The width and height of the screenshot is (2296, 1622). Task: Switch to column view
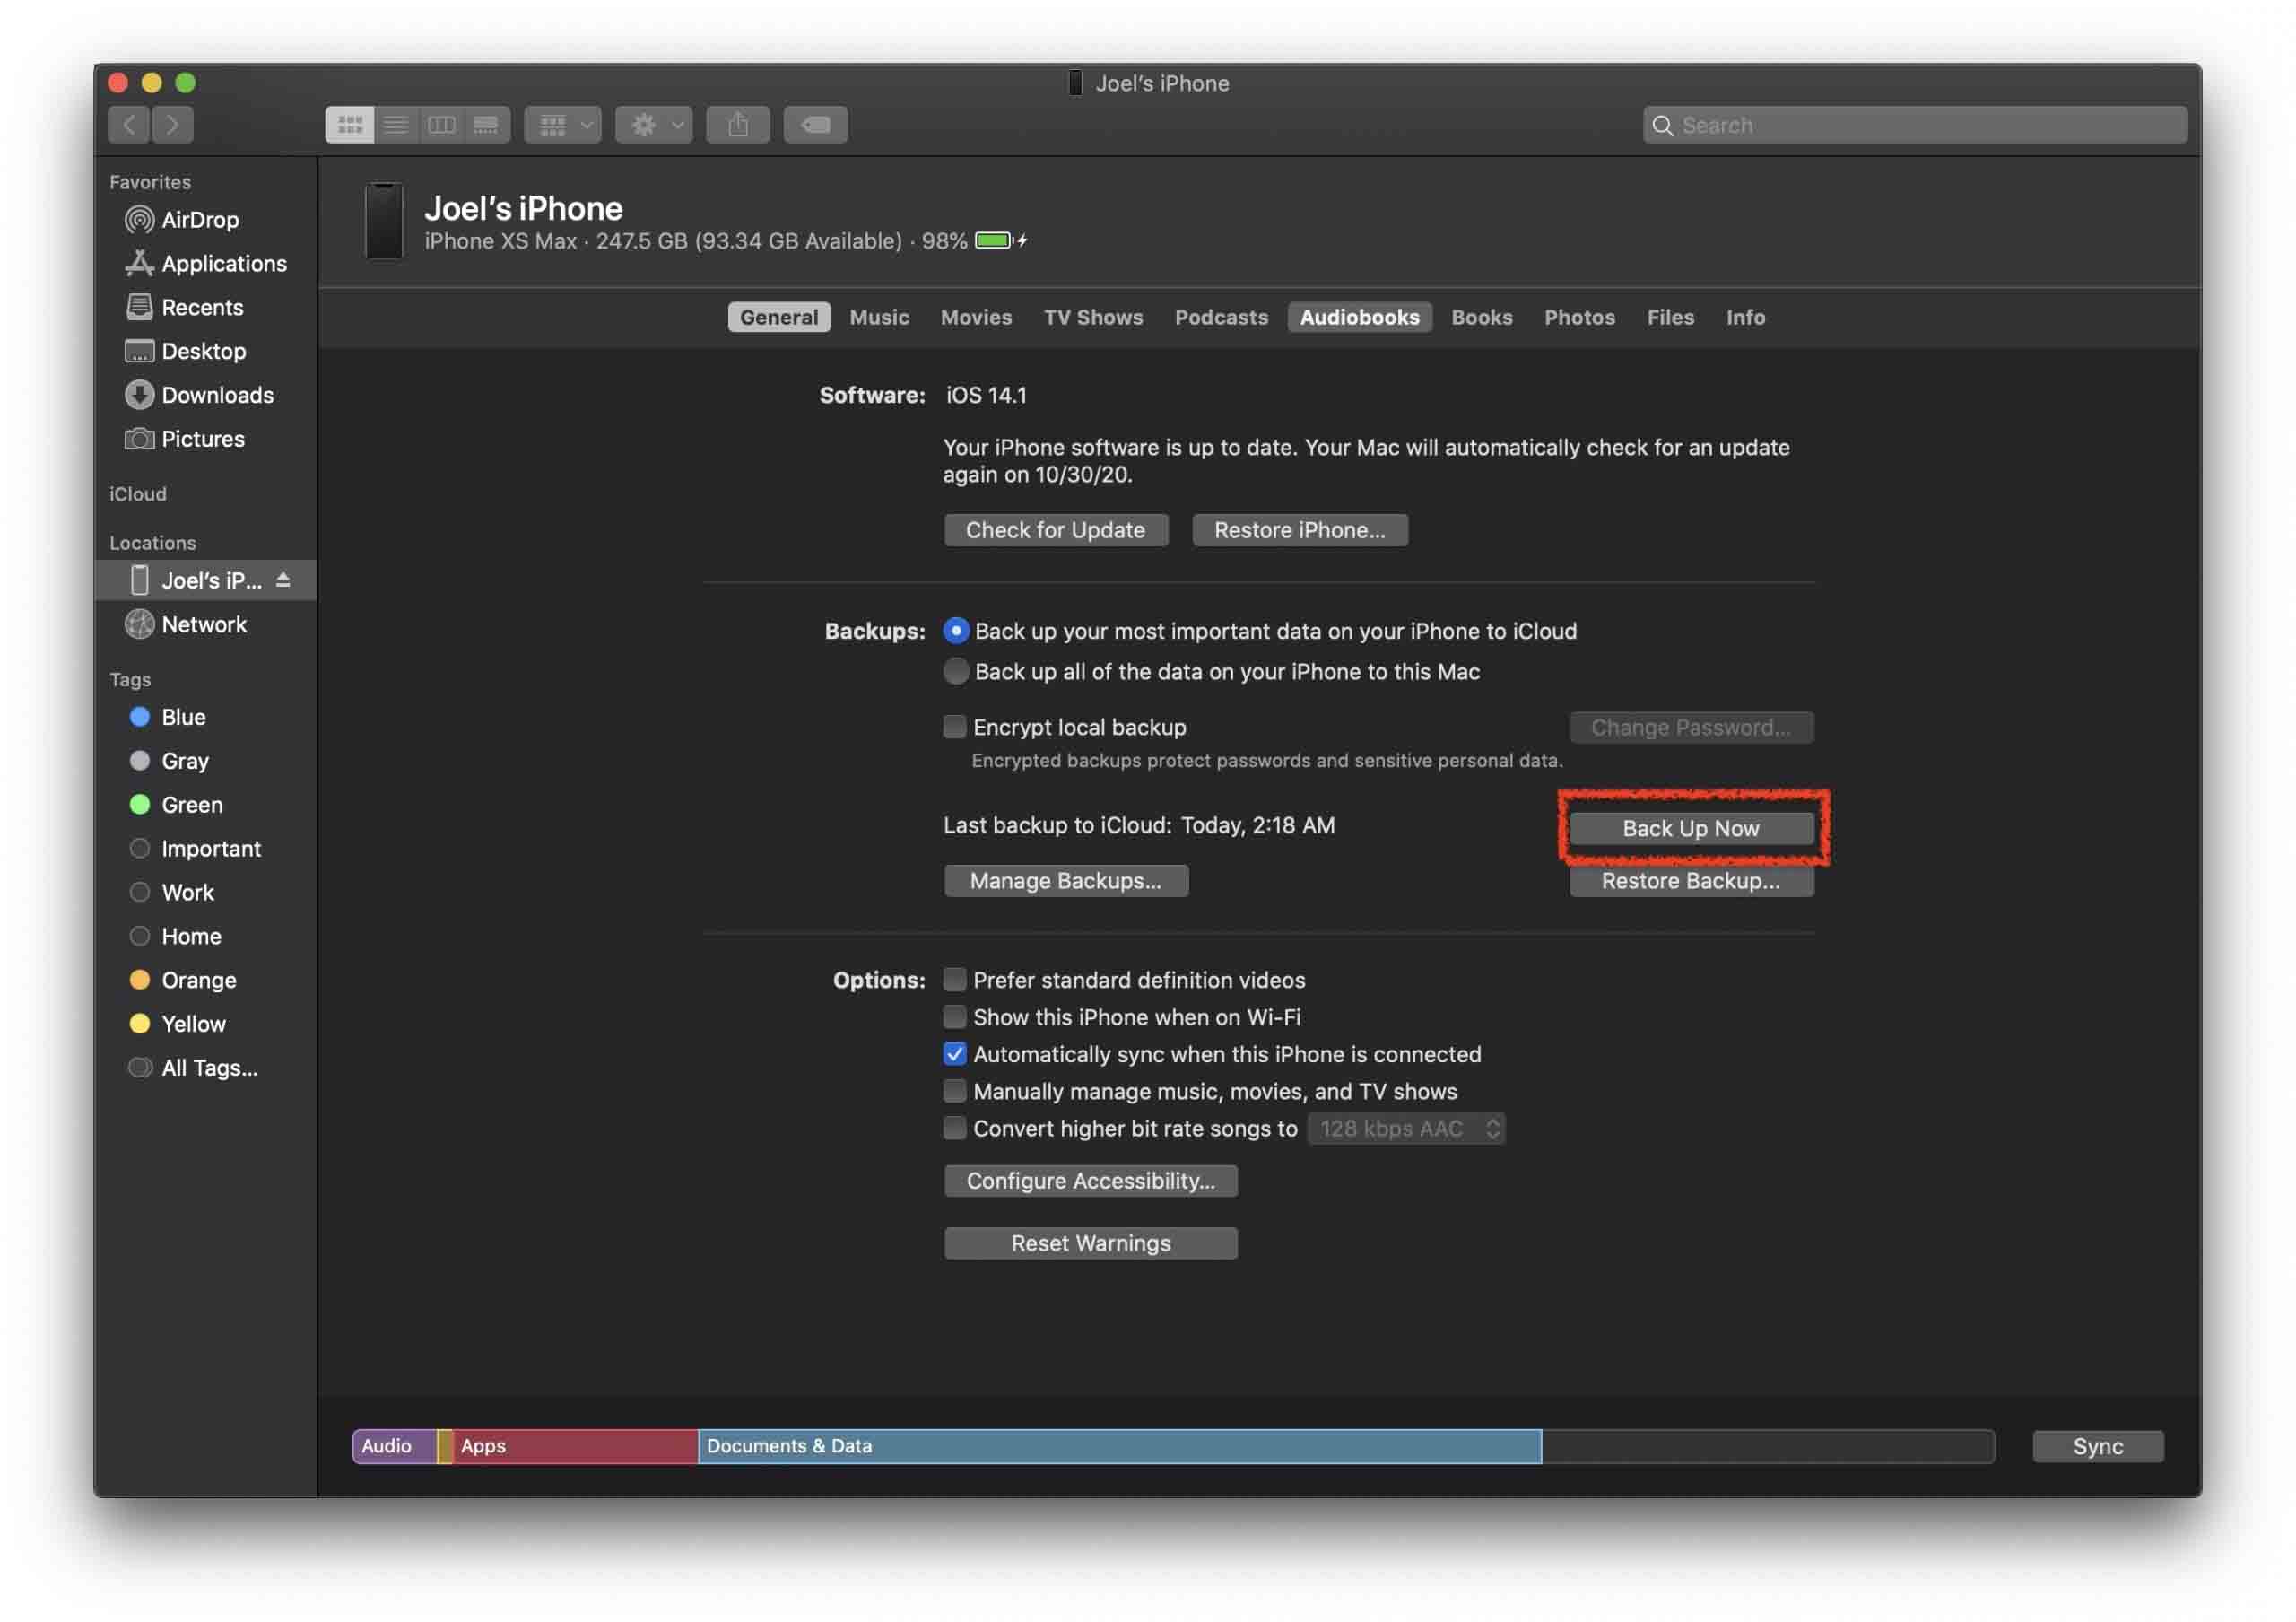[x=441, y=125]
